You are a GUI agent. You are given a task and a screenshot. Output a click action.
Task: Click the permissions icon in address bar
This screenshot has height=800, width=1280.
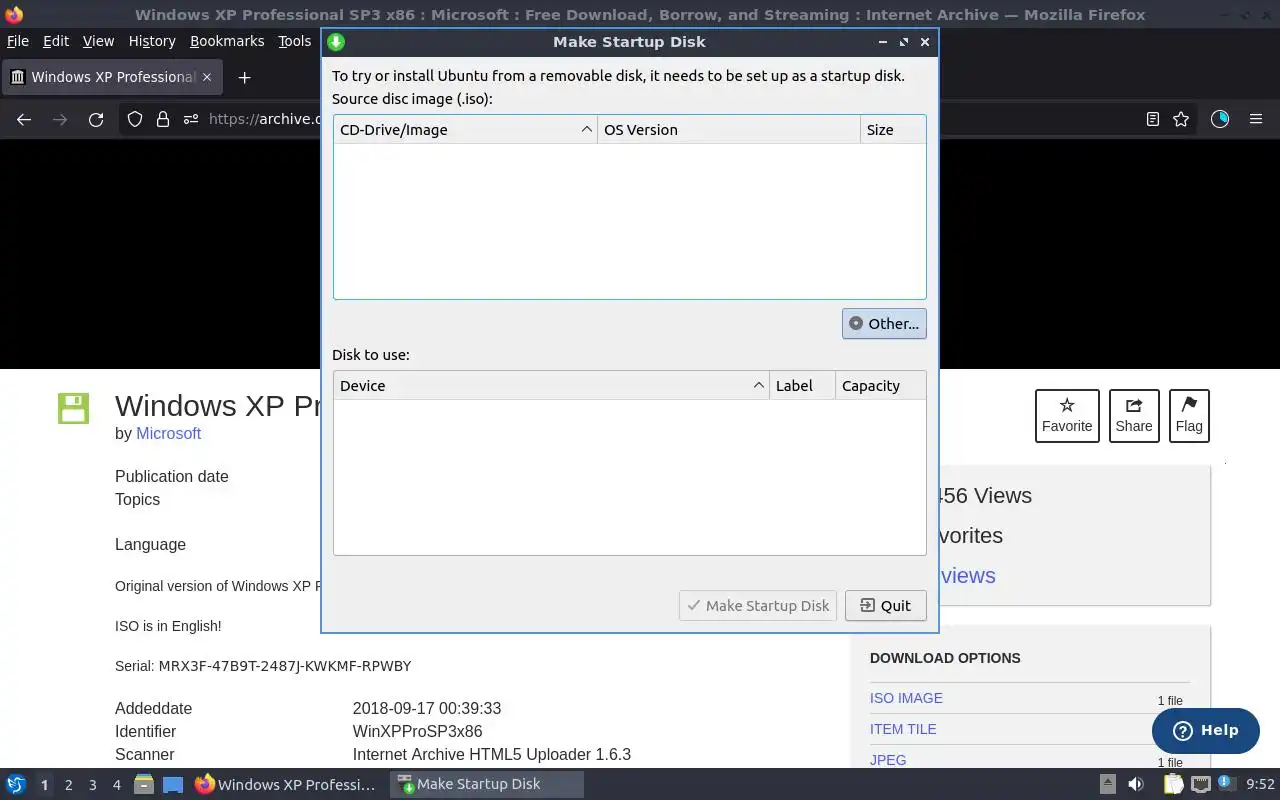tap(190, 119)
